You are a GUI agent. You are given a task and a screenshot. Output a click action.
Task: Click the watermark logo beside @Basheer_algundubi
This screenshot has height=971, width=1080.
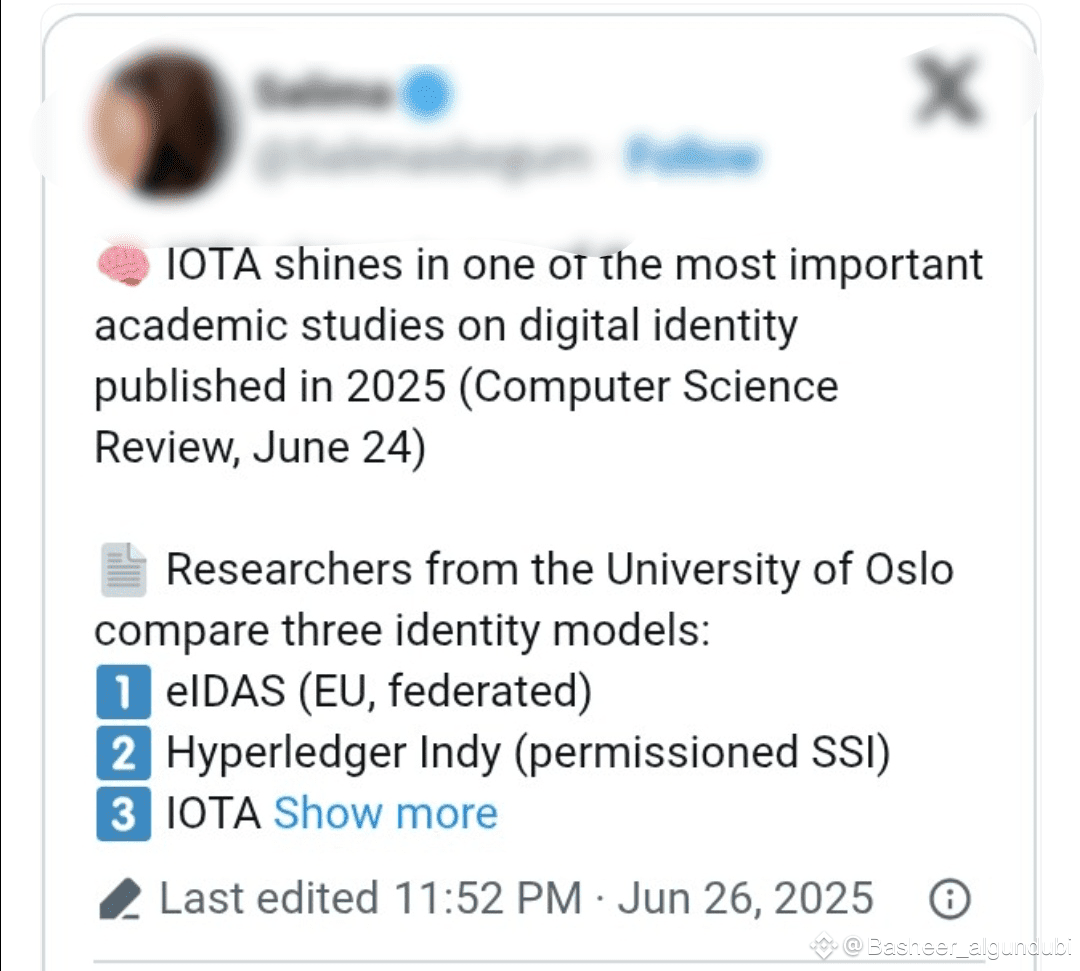pos(823,946)
